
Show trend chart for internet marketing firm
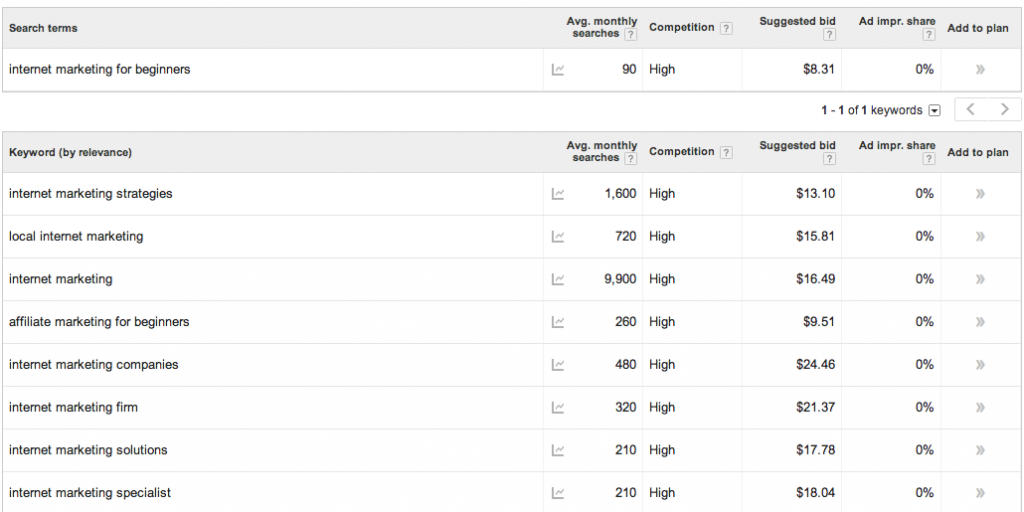[558, 408]
